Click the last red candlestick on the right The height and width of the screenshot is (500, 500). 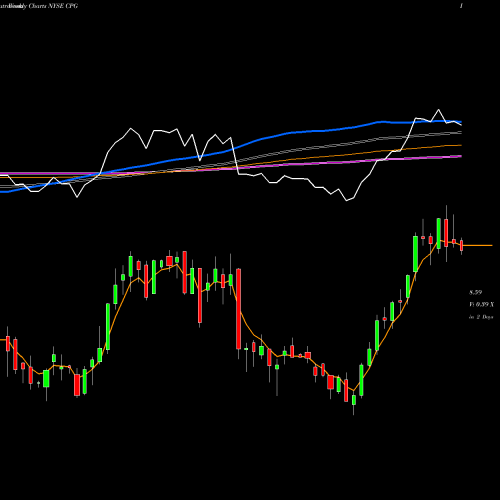coord(462,246)
